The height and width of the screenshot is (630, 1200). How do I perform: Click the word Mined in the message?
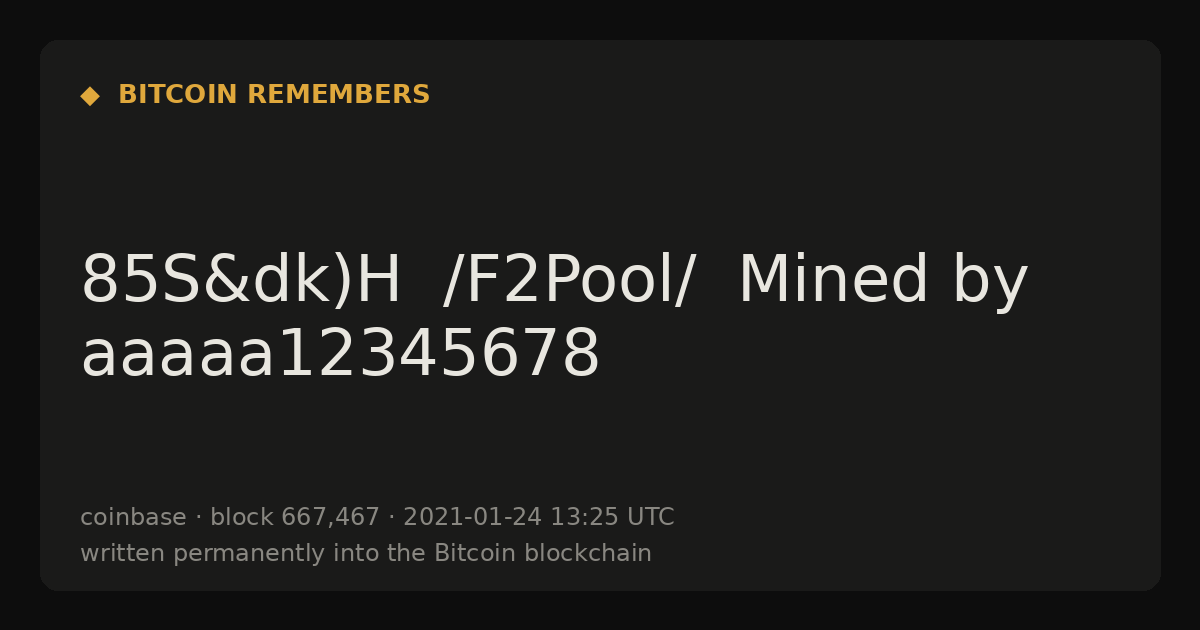coord(834,281)
